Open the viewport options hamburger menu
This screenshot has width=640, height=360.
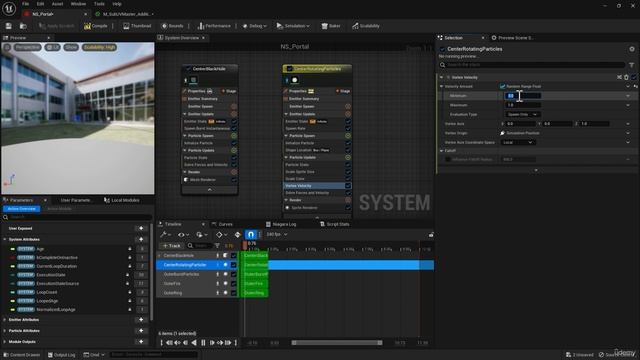7,47
